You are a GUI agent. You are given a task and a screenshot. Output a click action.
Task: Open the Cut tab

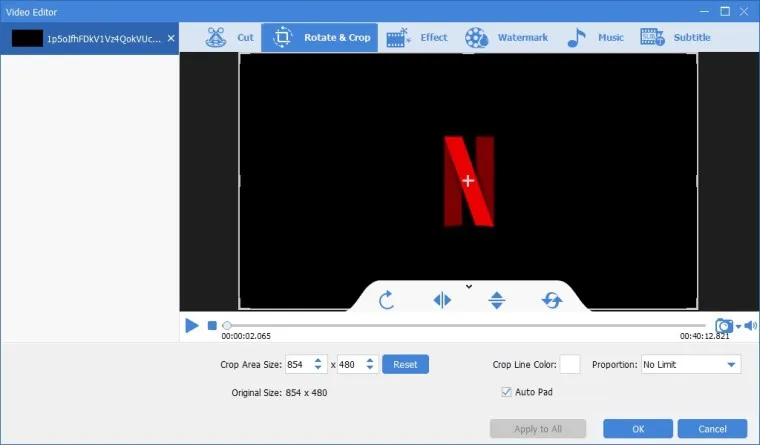click(x=230, y=37)
